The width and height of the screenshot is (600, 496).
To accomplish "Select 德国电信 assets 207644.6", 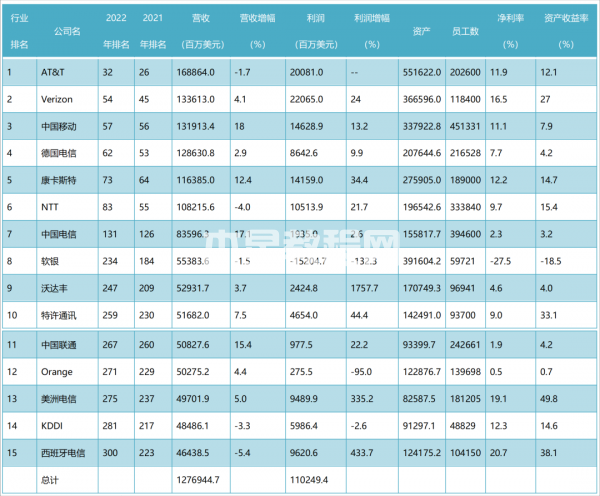I will [x=422, y=153].
